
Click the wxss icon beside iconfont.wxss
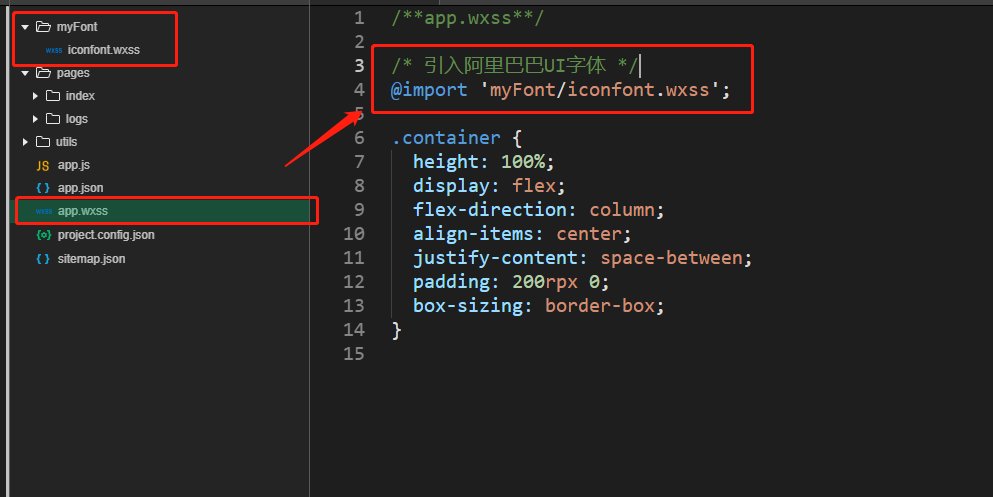(x=54, y=50)
